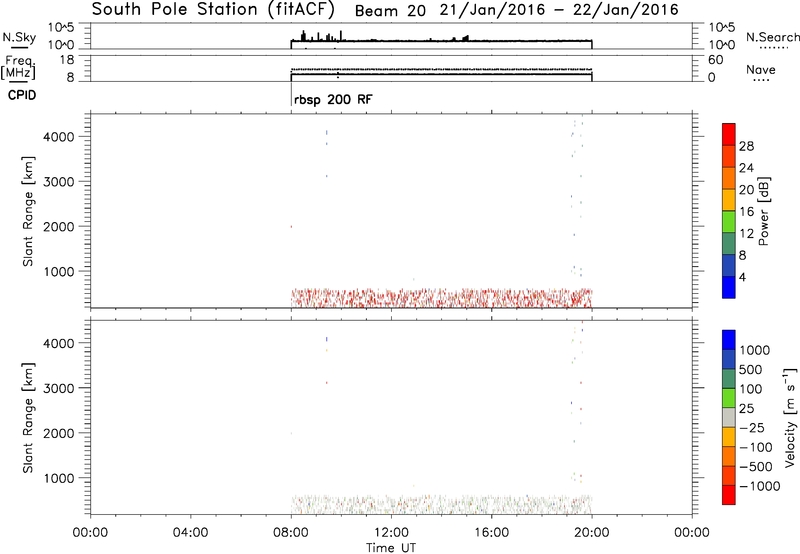Click the '4000' range tick on power panel
Viewport: 800px width, 554px height.
[59, 137]
